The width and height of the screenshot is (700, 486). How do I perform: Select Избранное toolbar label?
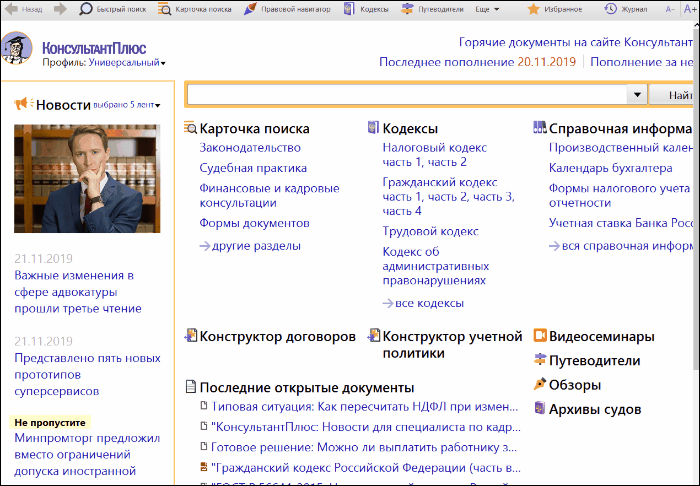[x=562, y=9]
